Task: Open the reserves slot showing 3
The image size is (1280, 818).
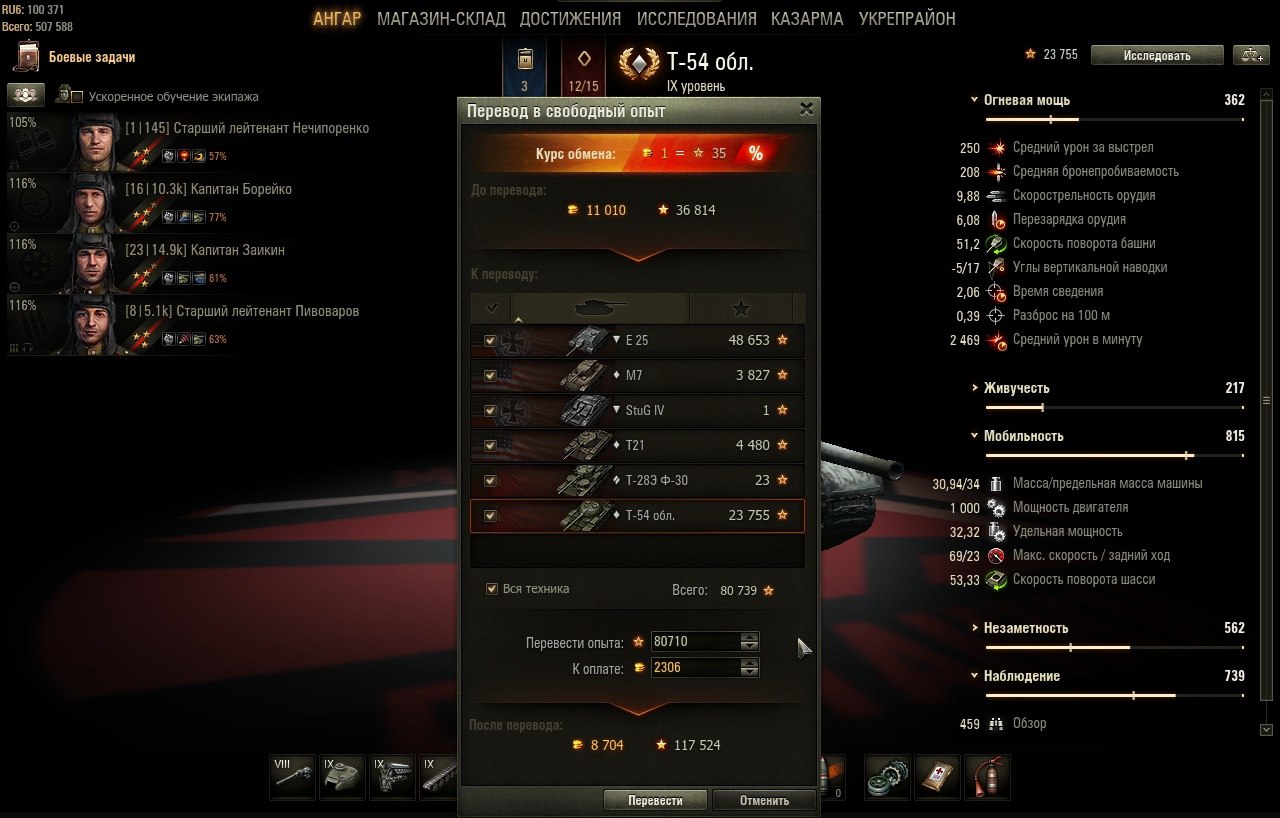Action: pos(524,69)
